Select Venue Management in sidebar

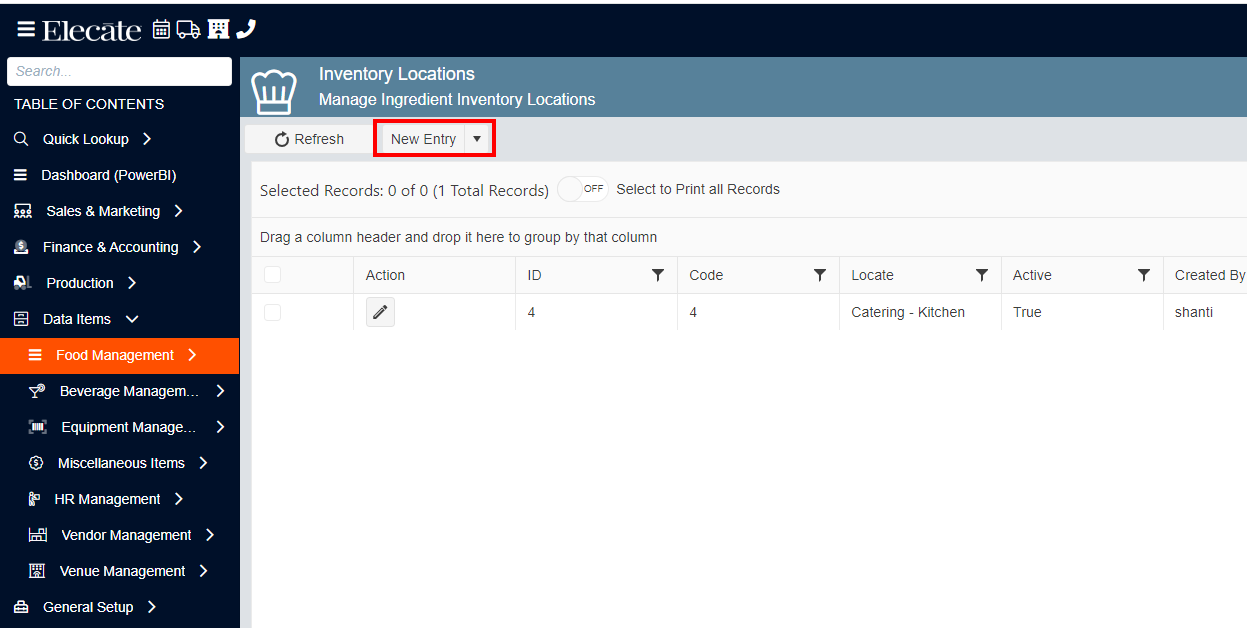coord(120,571)
